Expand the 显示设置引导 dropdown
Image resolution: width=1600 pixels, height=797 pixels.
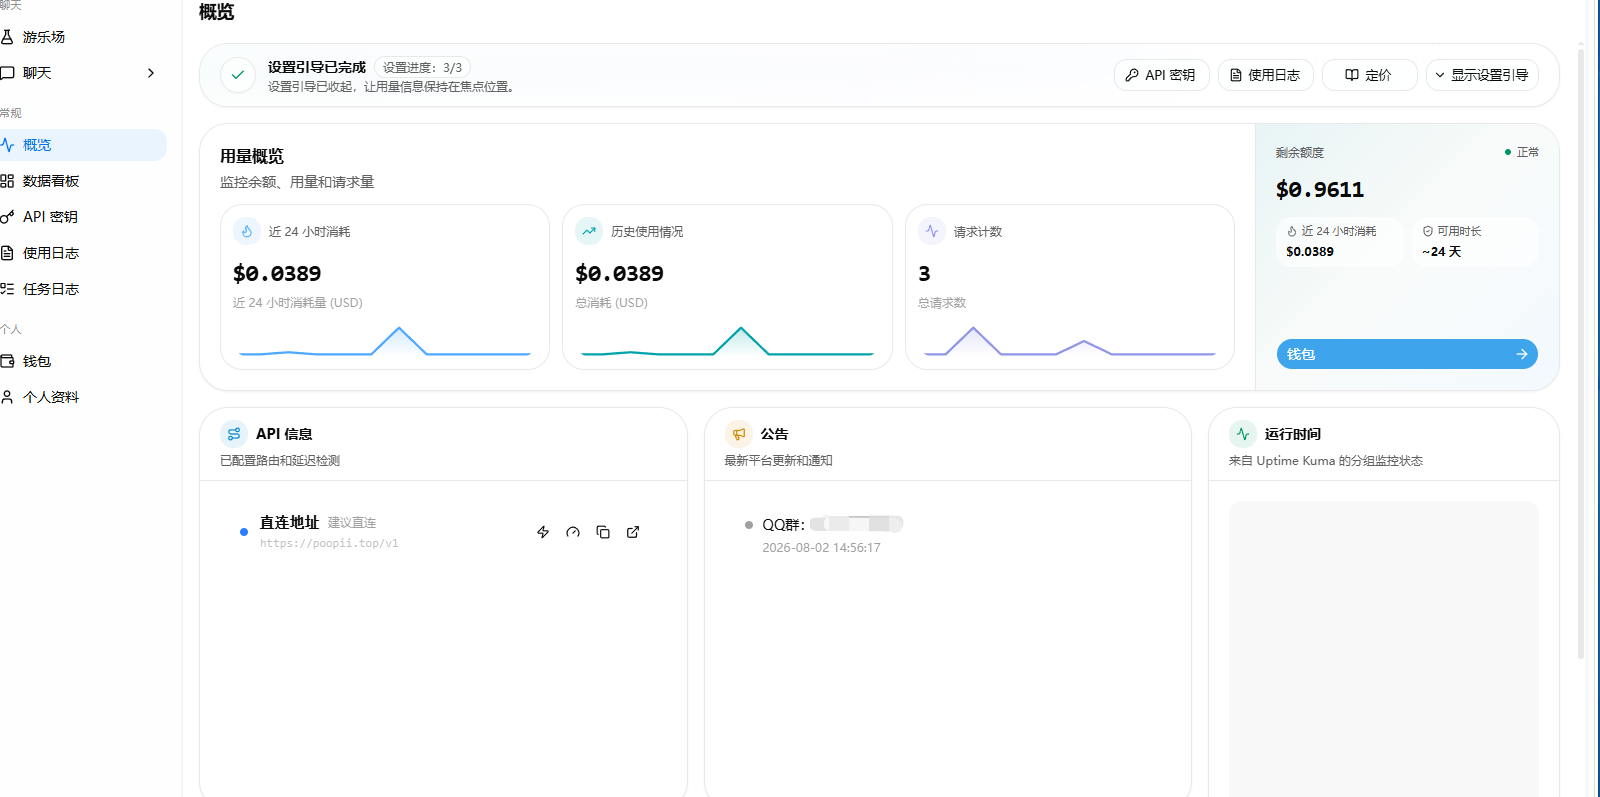pyautogui.click(x=1482, y=75)
